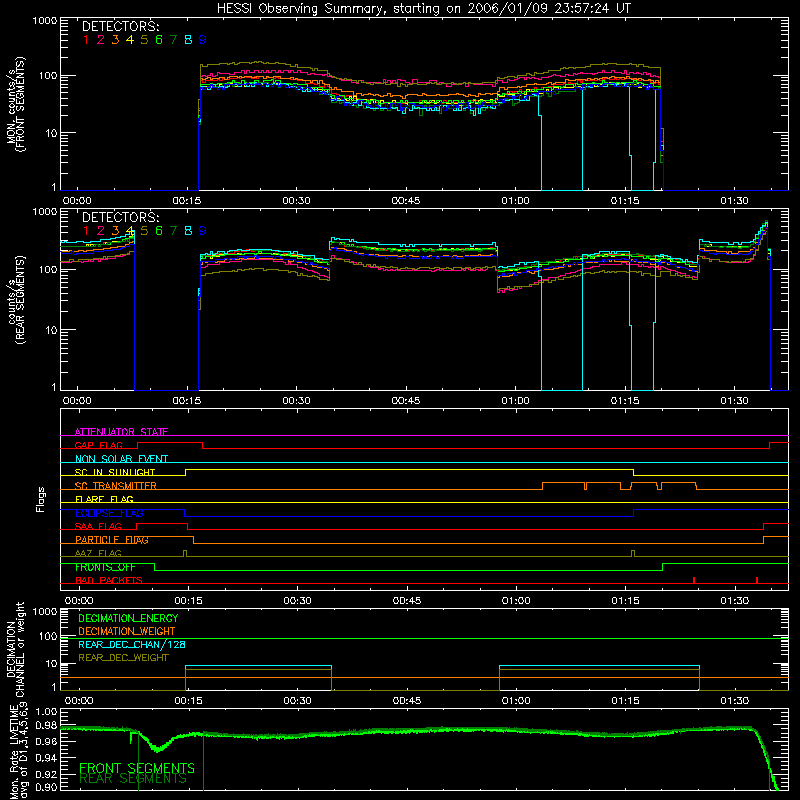The image size is (800, 800).
Task: Select green detector 6 in the rear segments legend
Action: coord(159,231)
